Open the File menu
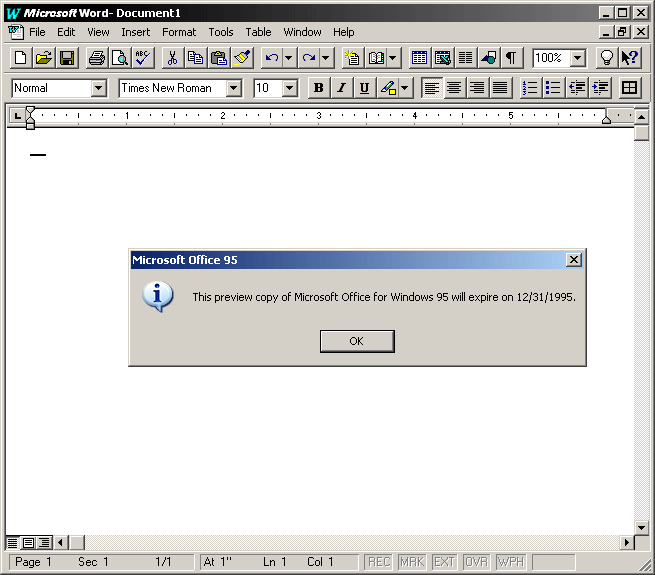This screenshot has width=655, height=575. [37, 32]
